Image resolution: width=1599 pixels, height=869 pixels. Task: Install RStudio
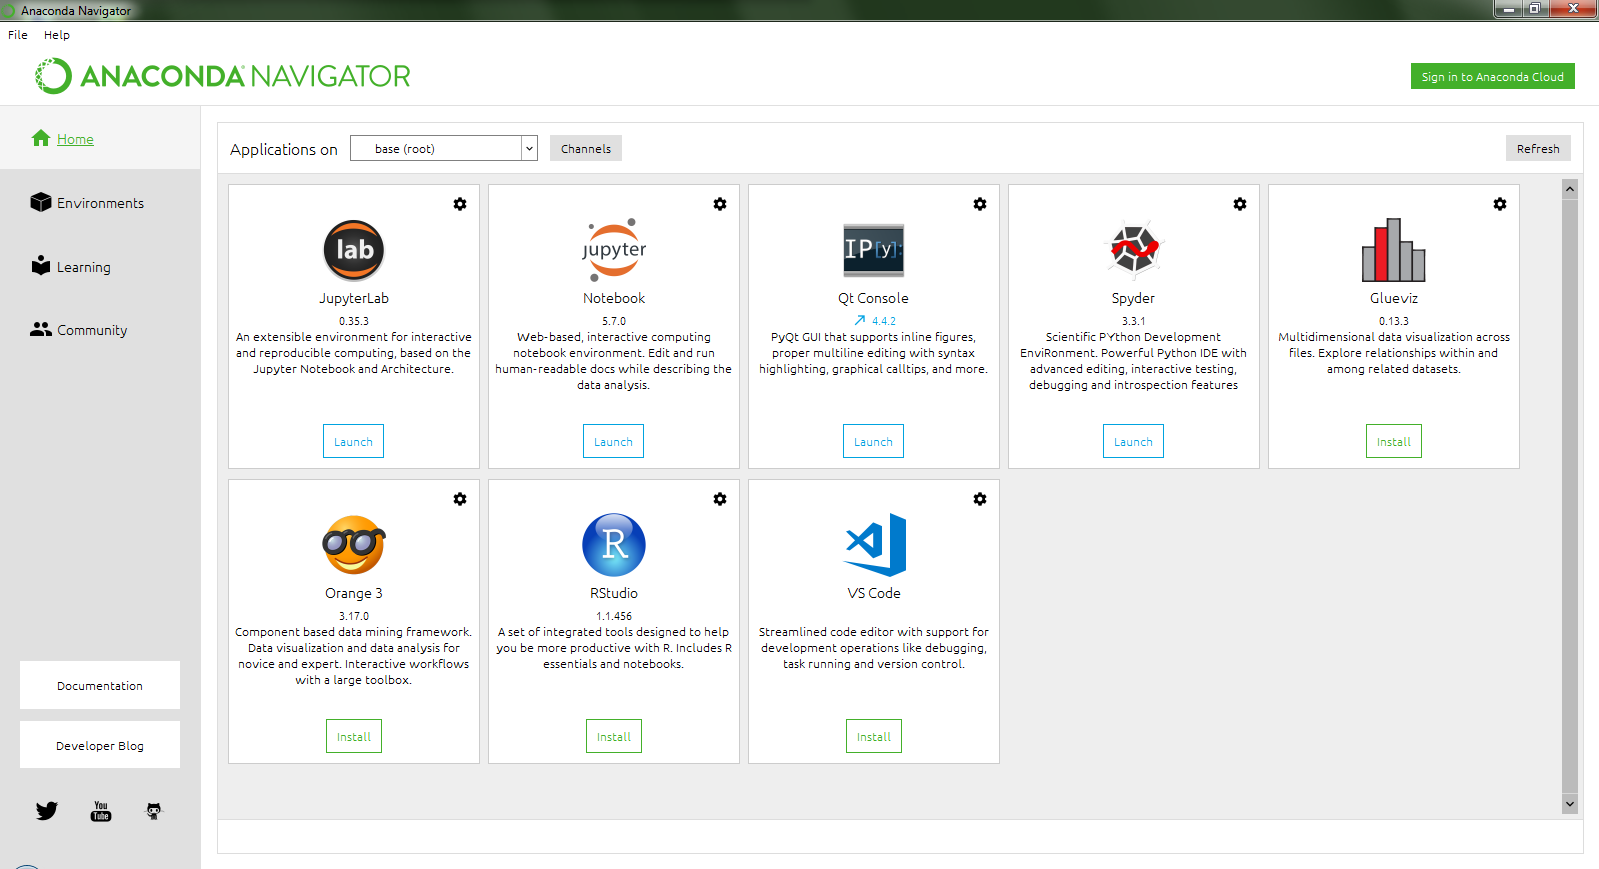tap(614, 736)
